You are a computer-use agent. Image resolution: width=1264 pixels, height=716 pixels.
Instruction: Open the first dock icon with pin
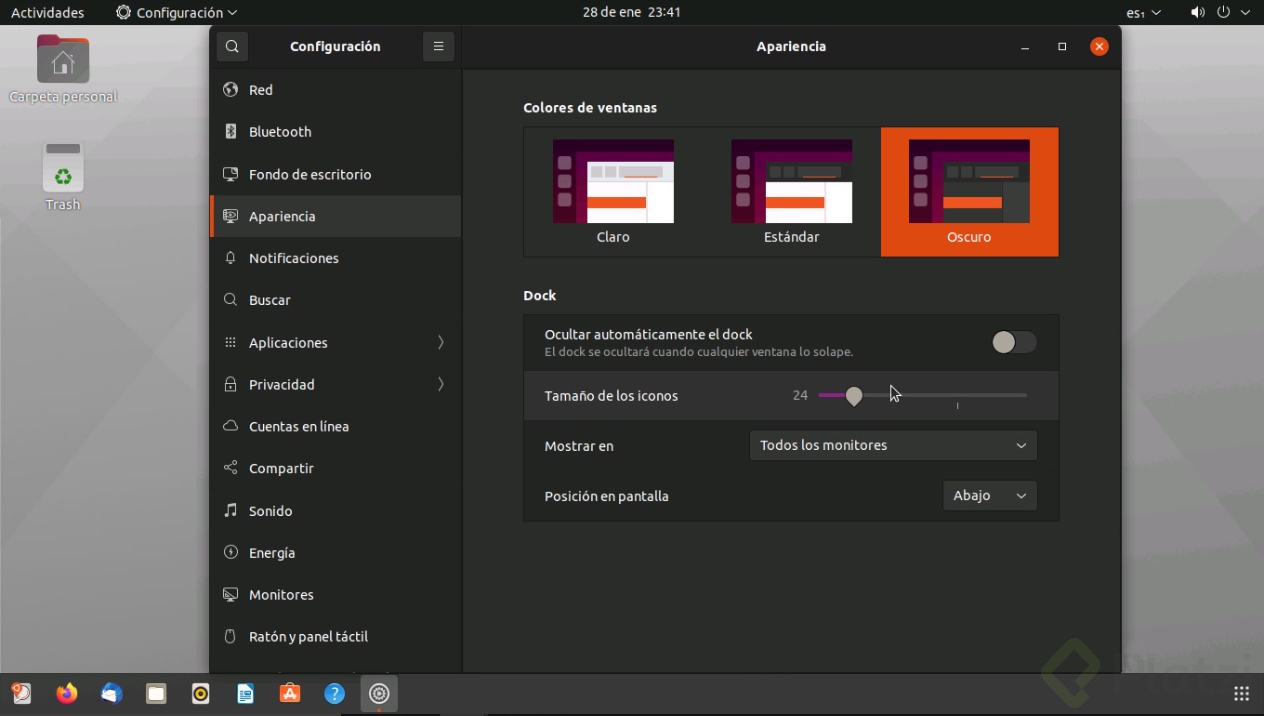click(x=22, y=694)
